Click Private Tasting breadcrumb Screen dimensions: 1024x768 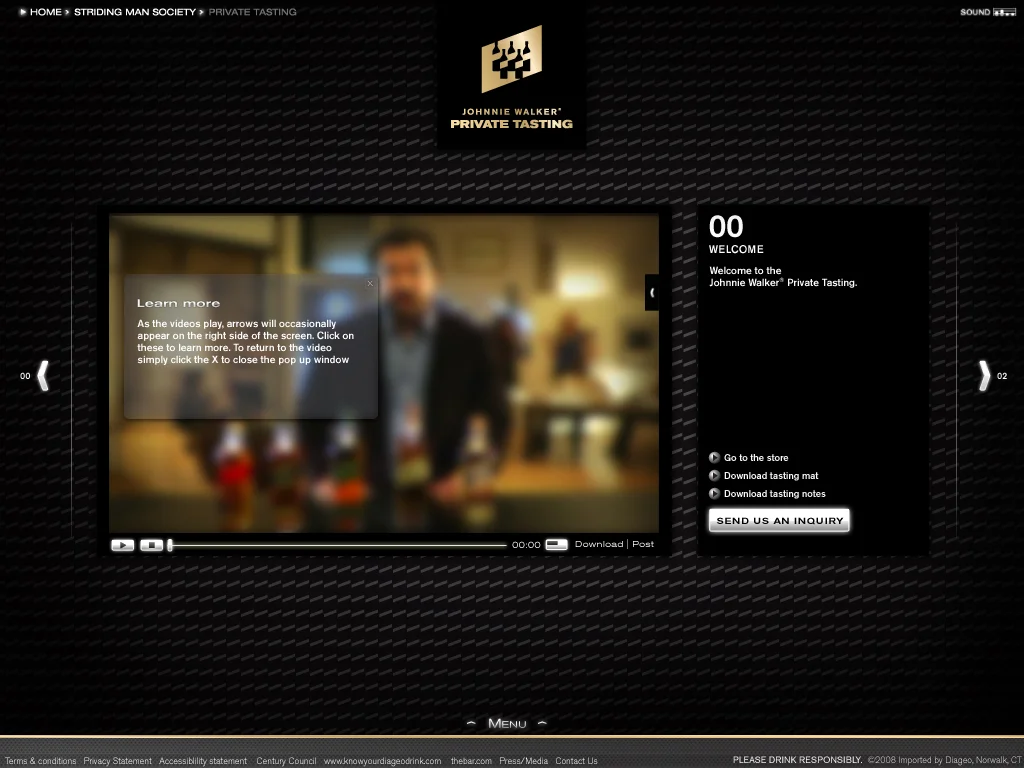click(252, 12)
